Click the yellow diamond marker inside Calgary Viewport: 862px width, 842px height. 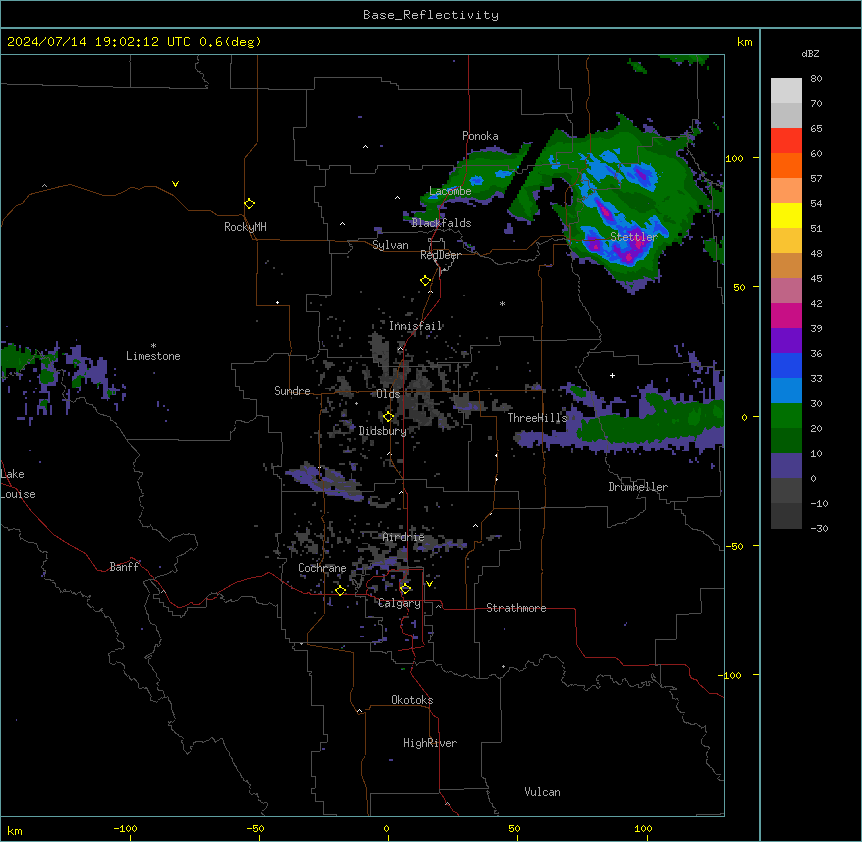pyautogui.click(x=405, y=589)
